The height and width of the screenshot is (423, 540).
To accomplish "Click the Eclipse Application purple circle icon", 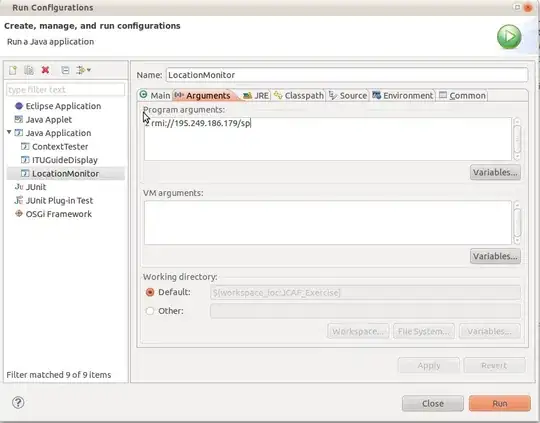I will click(19, 106).
